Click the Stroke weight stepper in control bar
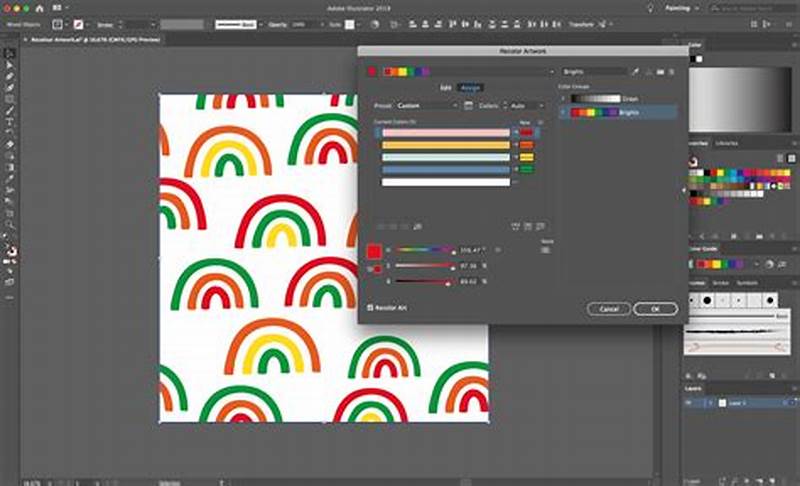The width and height of the screenshot is (800, 486). [x=120, y=24]
